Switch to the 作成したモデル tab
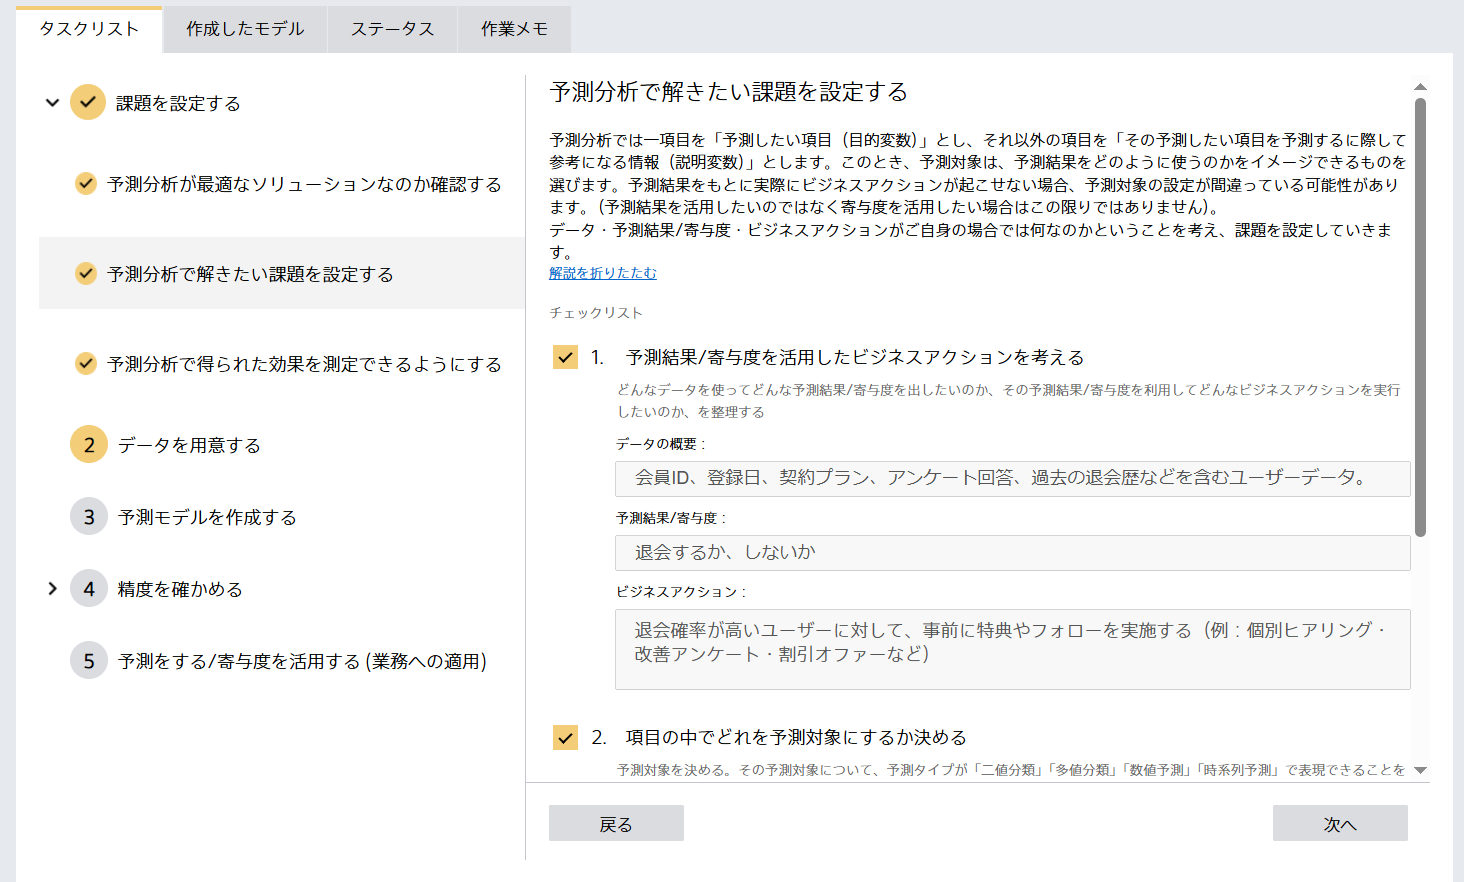This screenshot has width=1464, height=882. 245,29
